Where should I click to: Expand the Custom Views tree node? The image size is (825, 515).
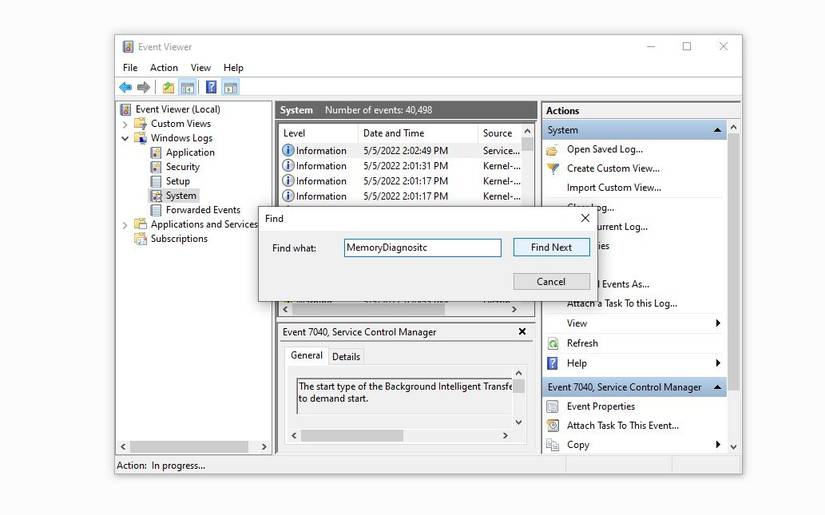(x=125, y=124)
